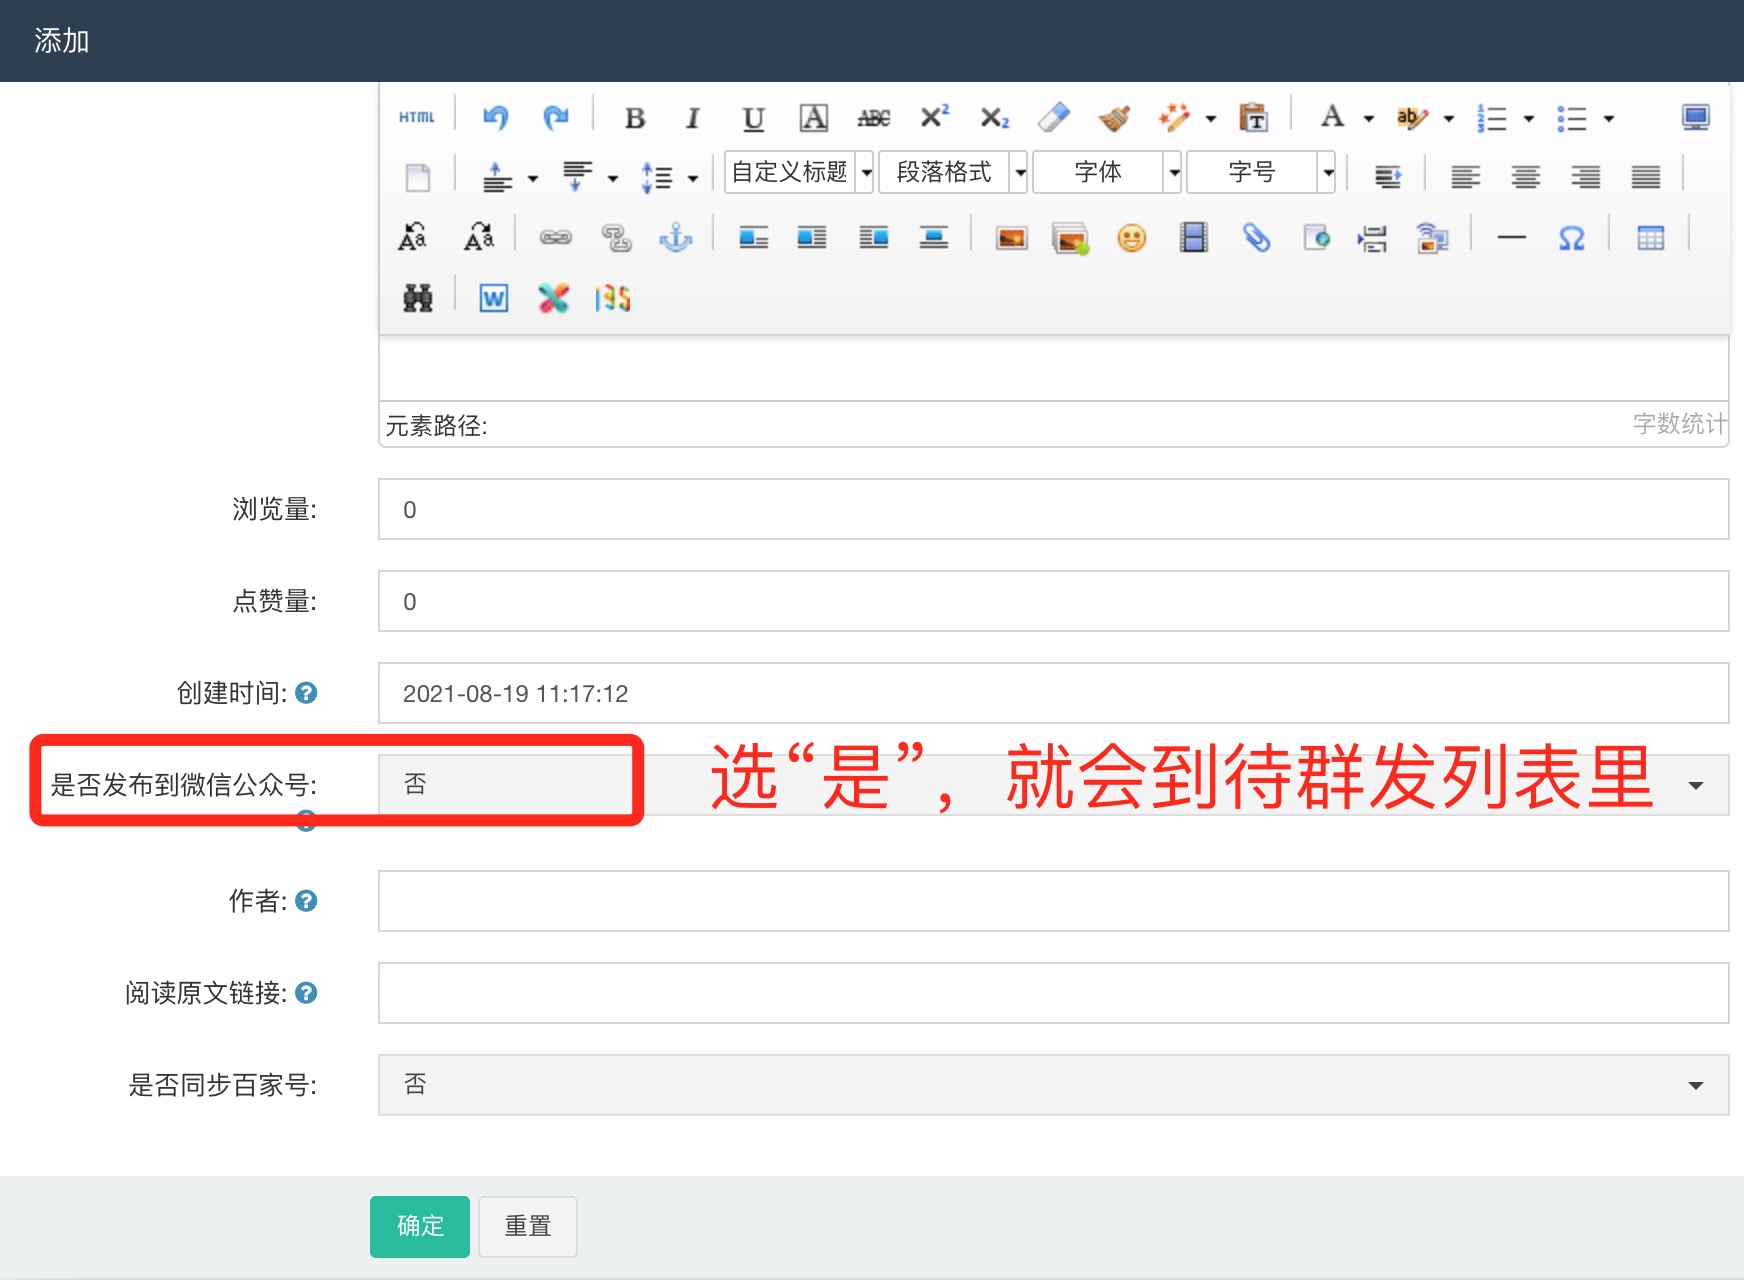Screen dimensions: 1744x1280
Task: Open the find and replace binoculars tool
Action: click(417, 298)
